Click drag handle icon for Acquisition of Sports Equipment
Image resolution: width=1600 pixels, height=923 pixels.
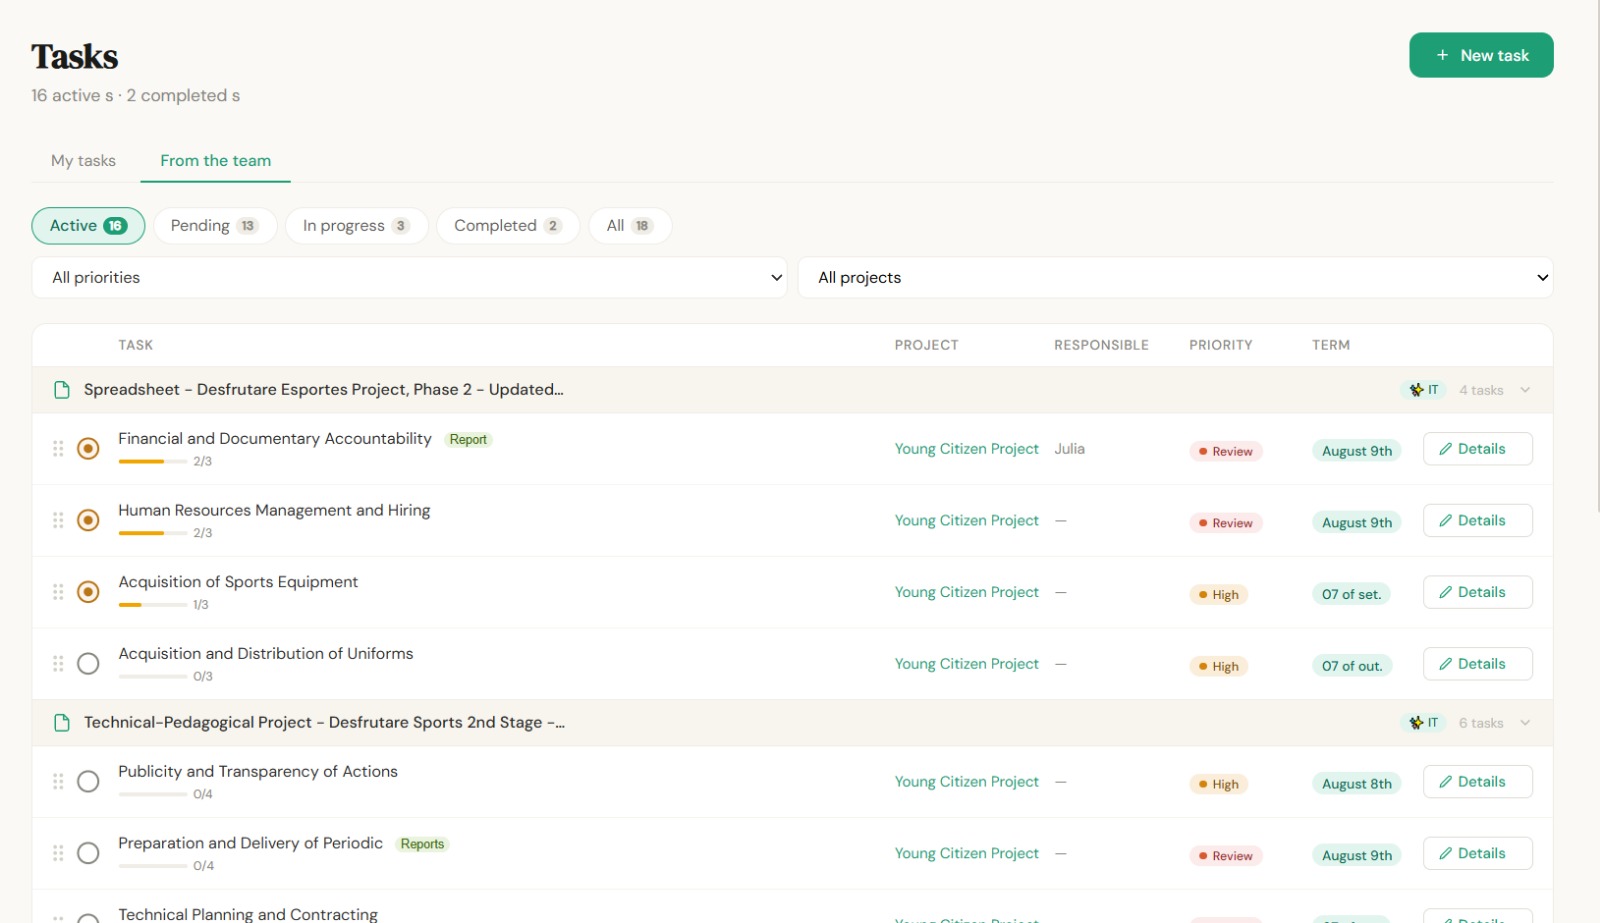[x=58, y=592]
